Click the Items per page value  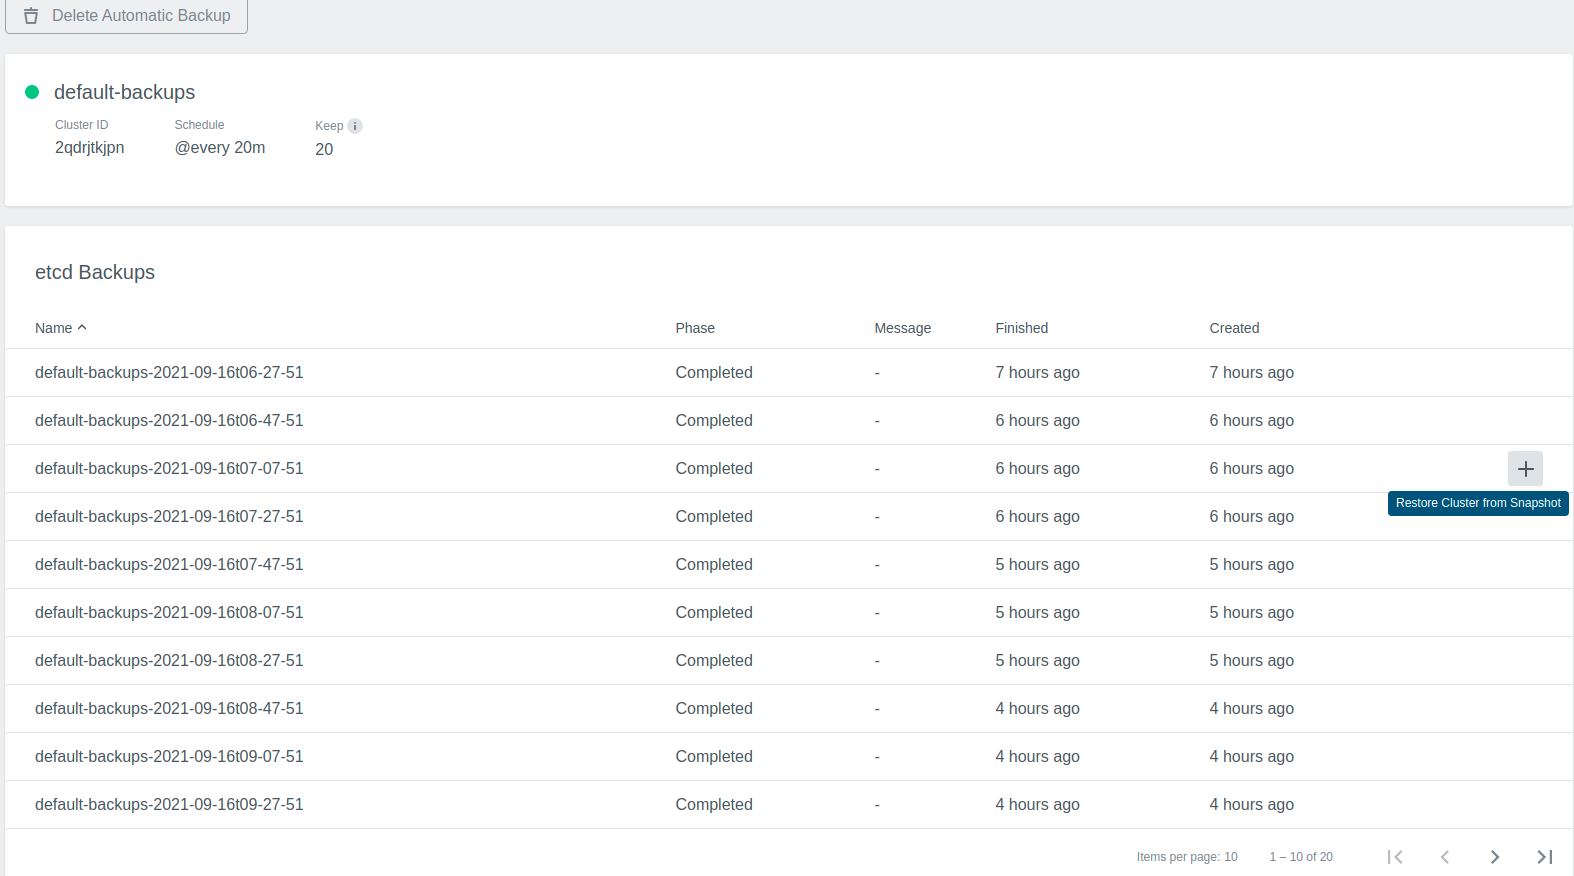click(1231, 857)
